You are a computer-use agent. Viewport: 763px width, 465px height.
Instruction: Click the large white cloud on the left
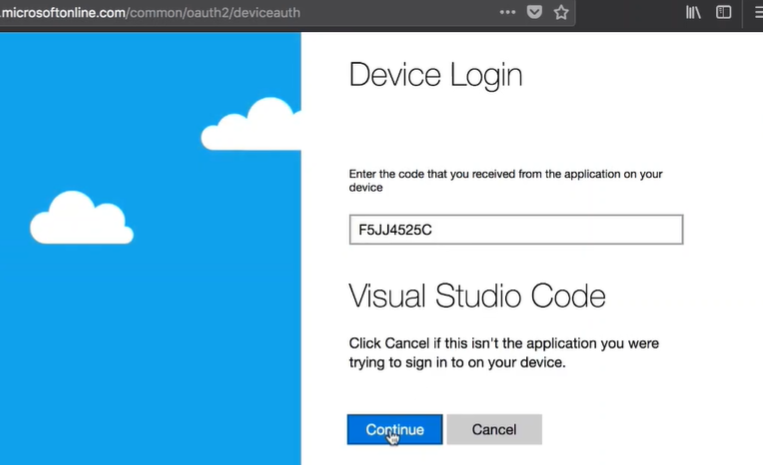point(80,220)
